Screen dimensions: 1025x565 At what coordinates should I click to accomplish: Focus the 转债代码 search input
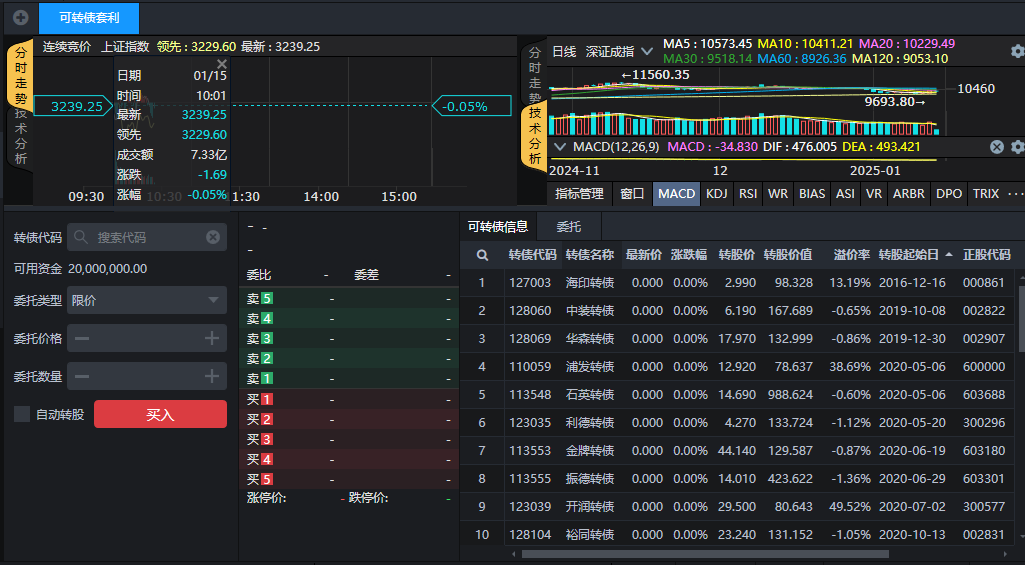(147, 237)
